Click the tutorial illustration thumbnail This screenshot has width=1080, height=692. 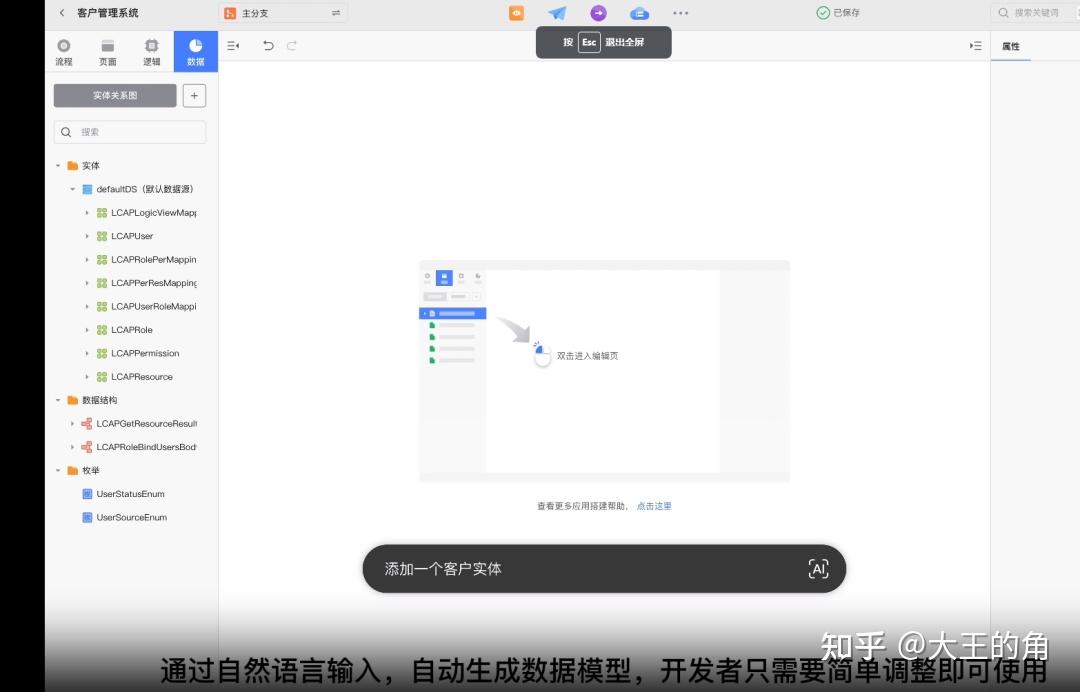tap(604, 371)
